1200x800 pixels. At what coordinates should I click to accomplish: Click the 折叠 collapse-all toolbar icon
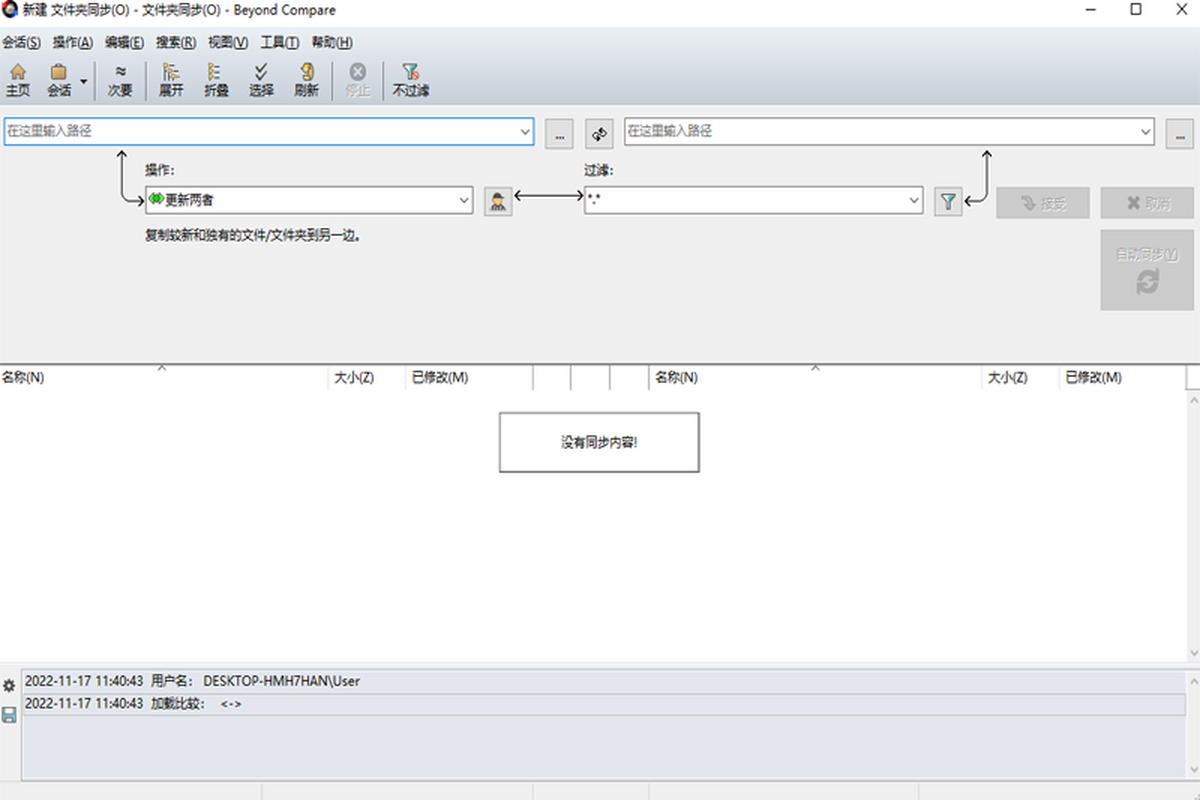click(x=216, y=80)
